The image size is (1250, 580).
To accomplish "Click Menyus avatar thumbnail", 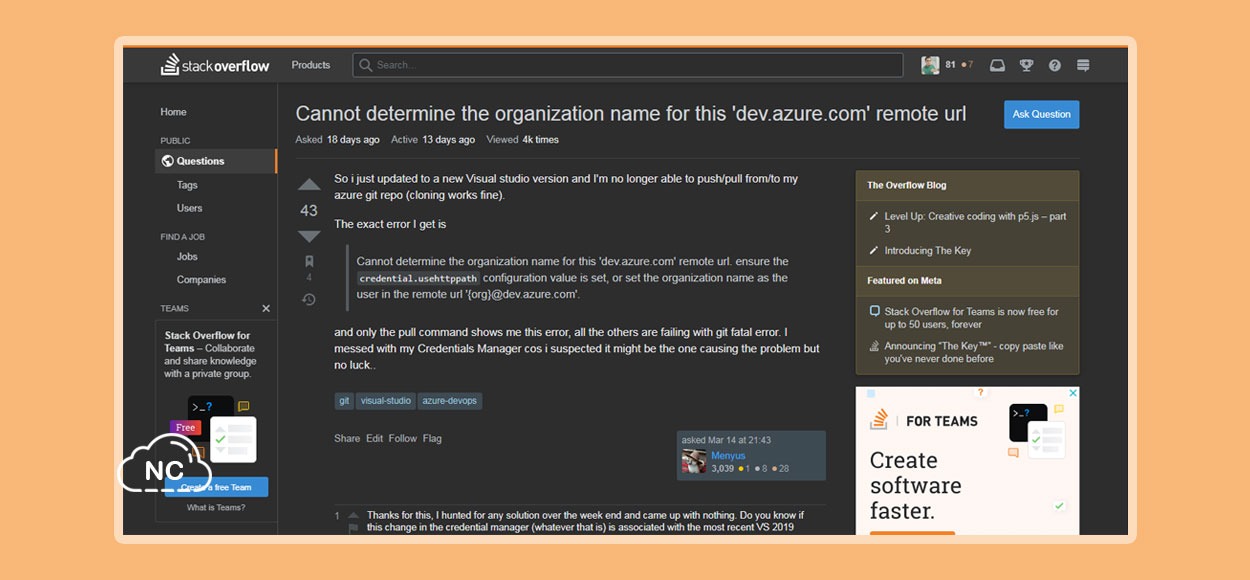I will pos(694,461).
